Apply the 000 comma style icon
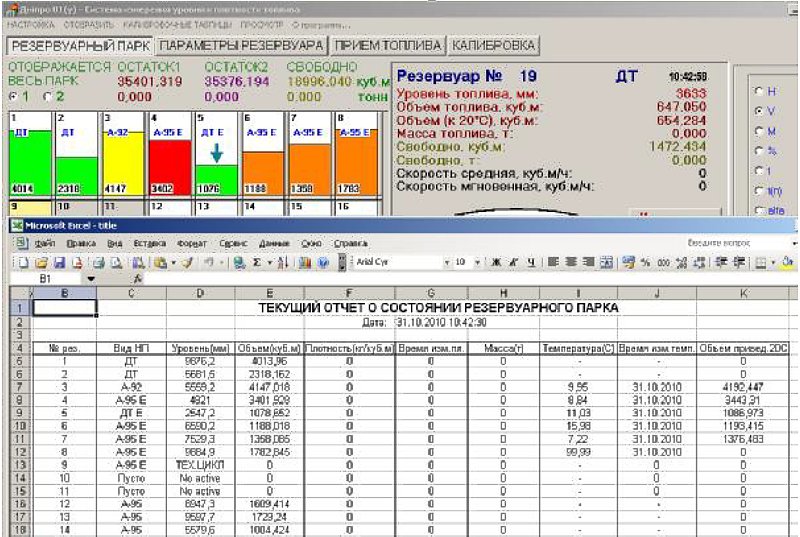This screenshot has height=537, width=800. [663, 262]
